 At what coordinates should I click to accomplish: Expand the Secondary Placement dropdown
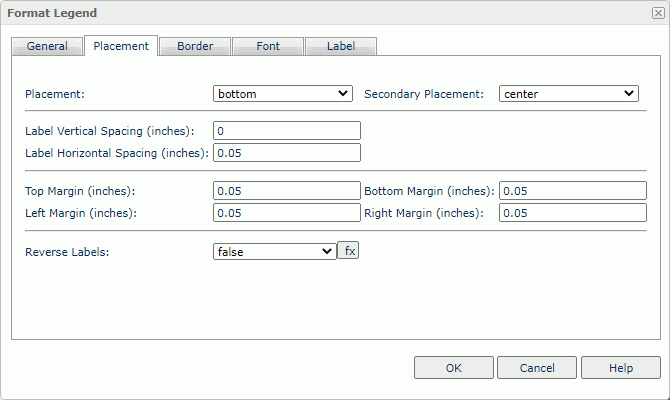568,93
